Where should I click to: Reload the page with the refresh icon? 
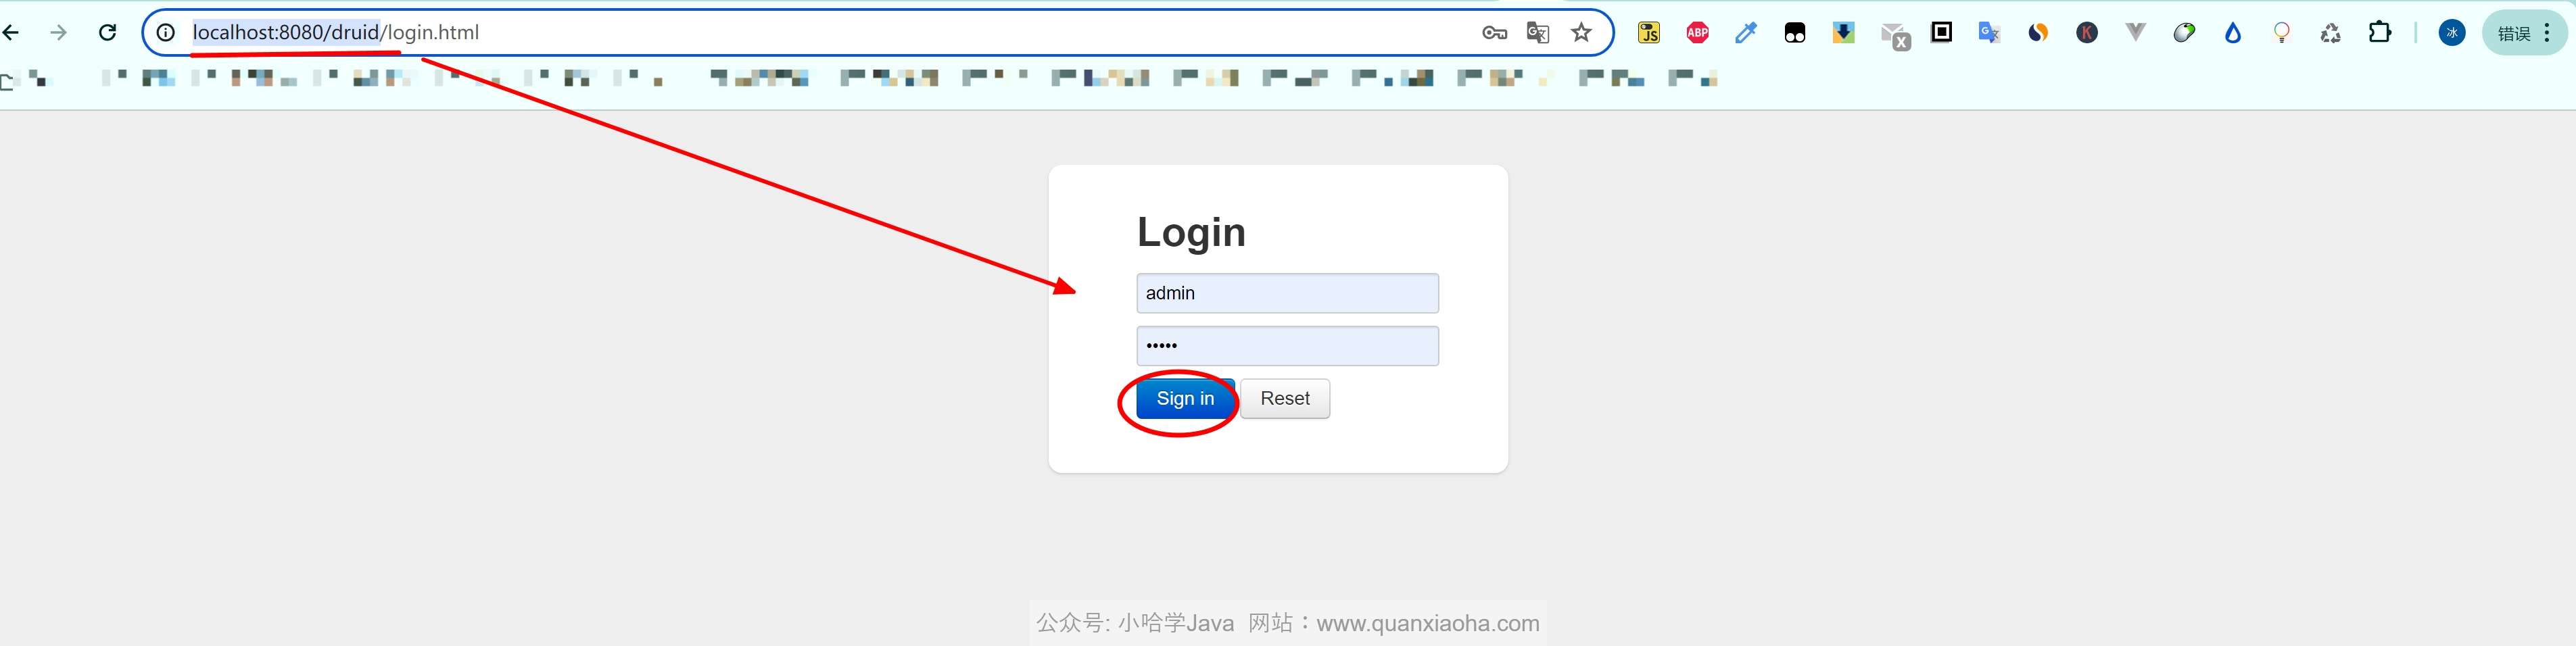coord(108,33)
